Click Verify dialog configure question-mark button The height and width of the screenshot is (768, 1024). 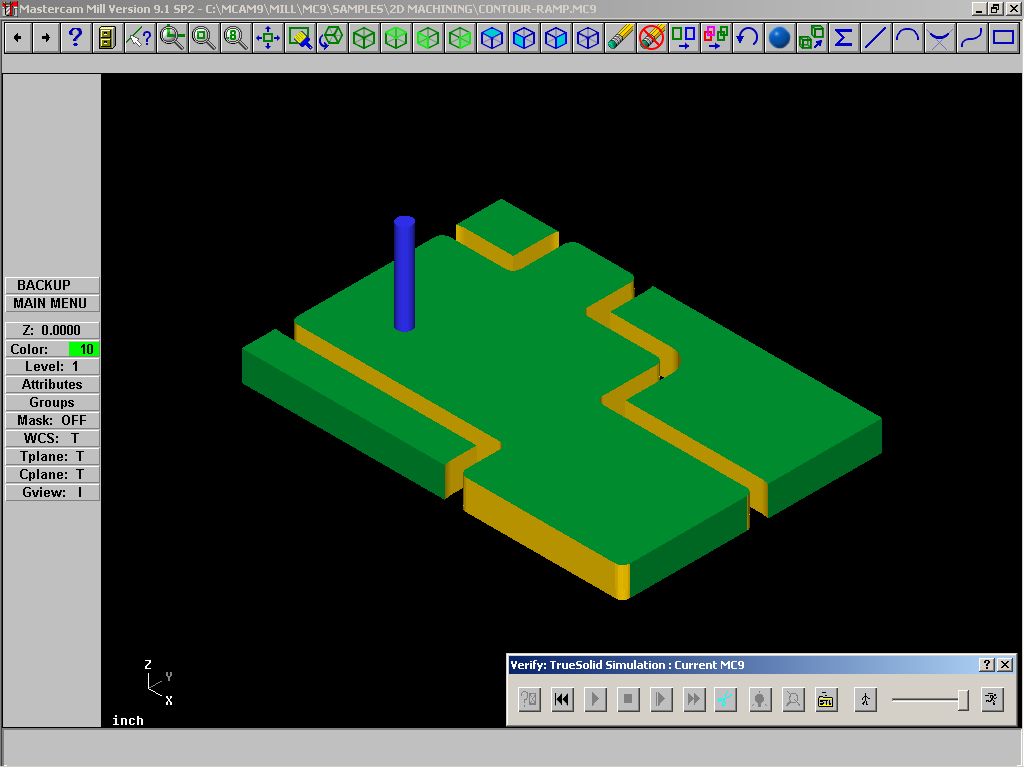point(530,699)
